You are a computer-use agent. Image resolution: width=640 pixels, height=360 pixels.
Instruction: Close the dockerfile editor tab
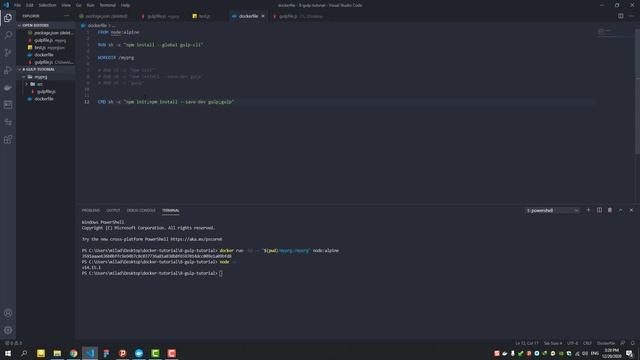(263, 16)
